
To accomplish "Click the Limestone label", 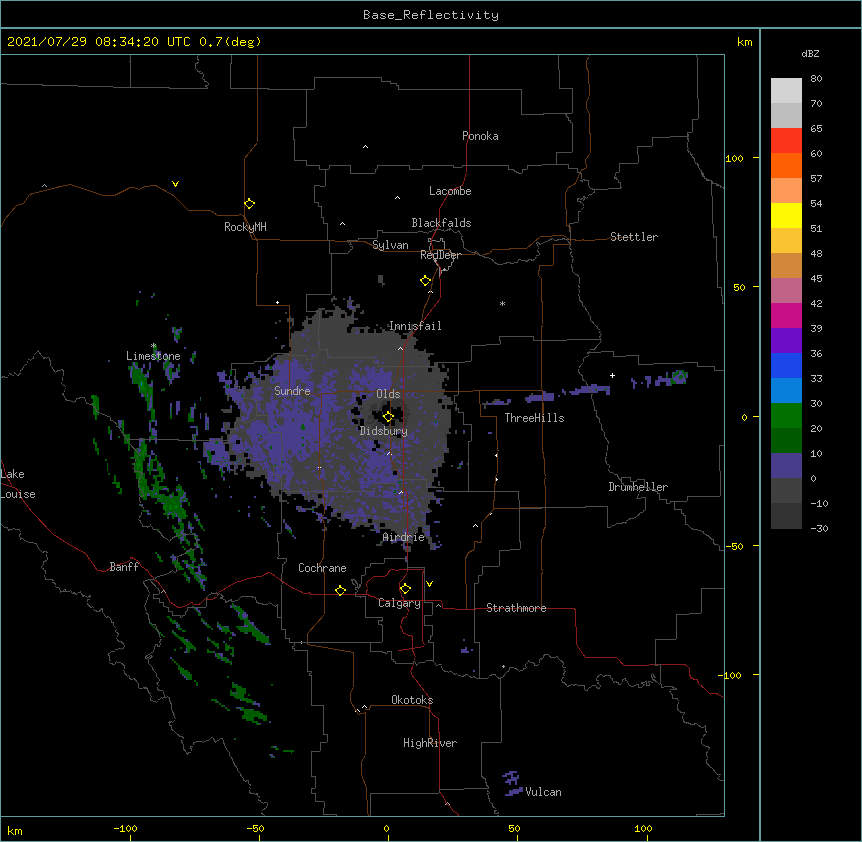I will pyautogui.click(x=153, y=356).
